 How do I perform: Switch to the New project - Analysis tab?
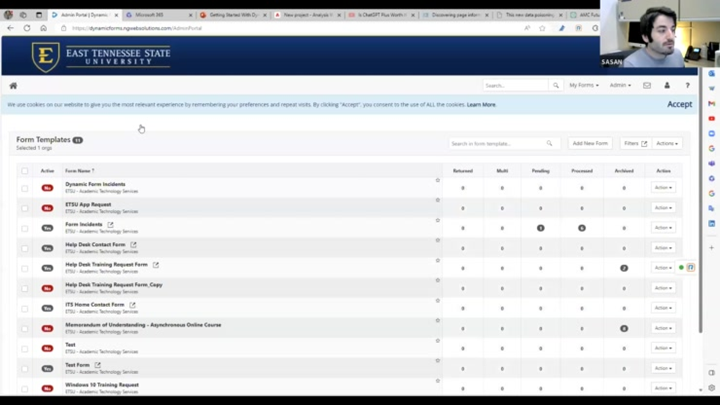click(x=308, y=15)
